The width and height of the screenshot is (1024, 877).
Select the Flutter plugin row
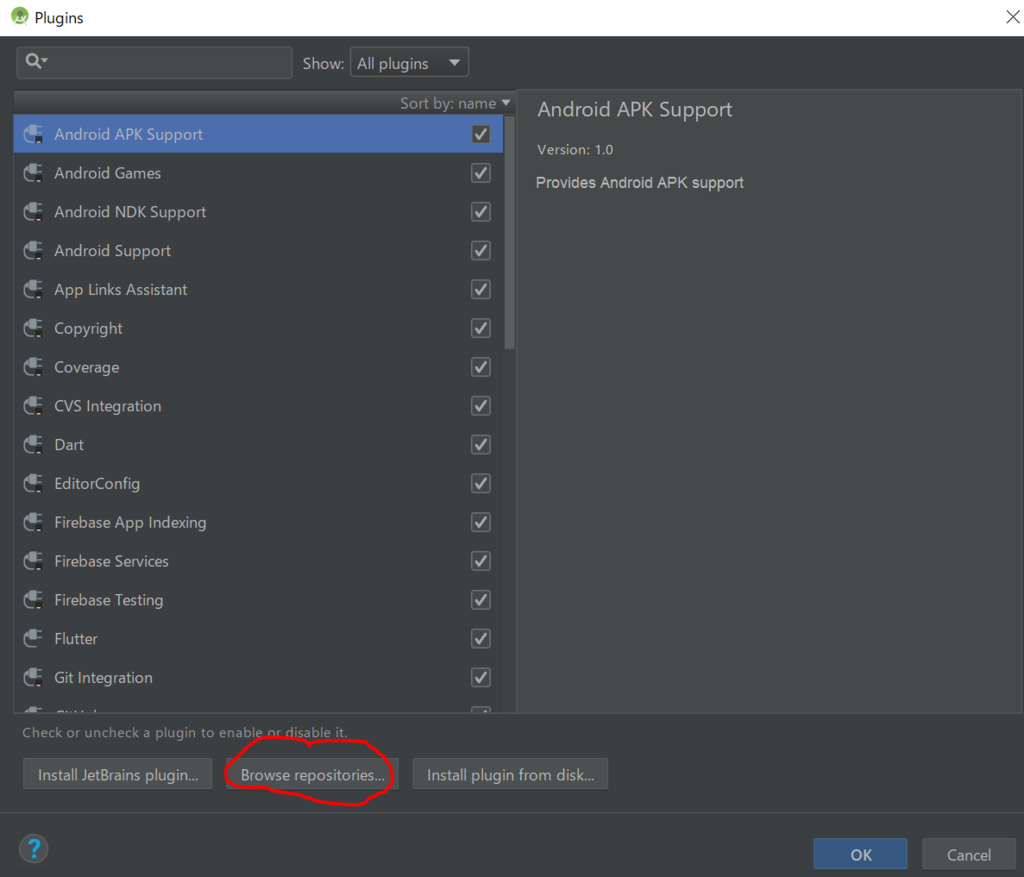tap(259, 639)
